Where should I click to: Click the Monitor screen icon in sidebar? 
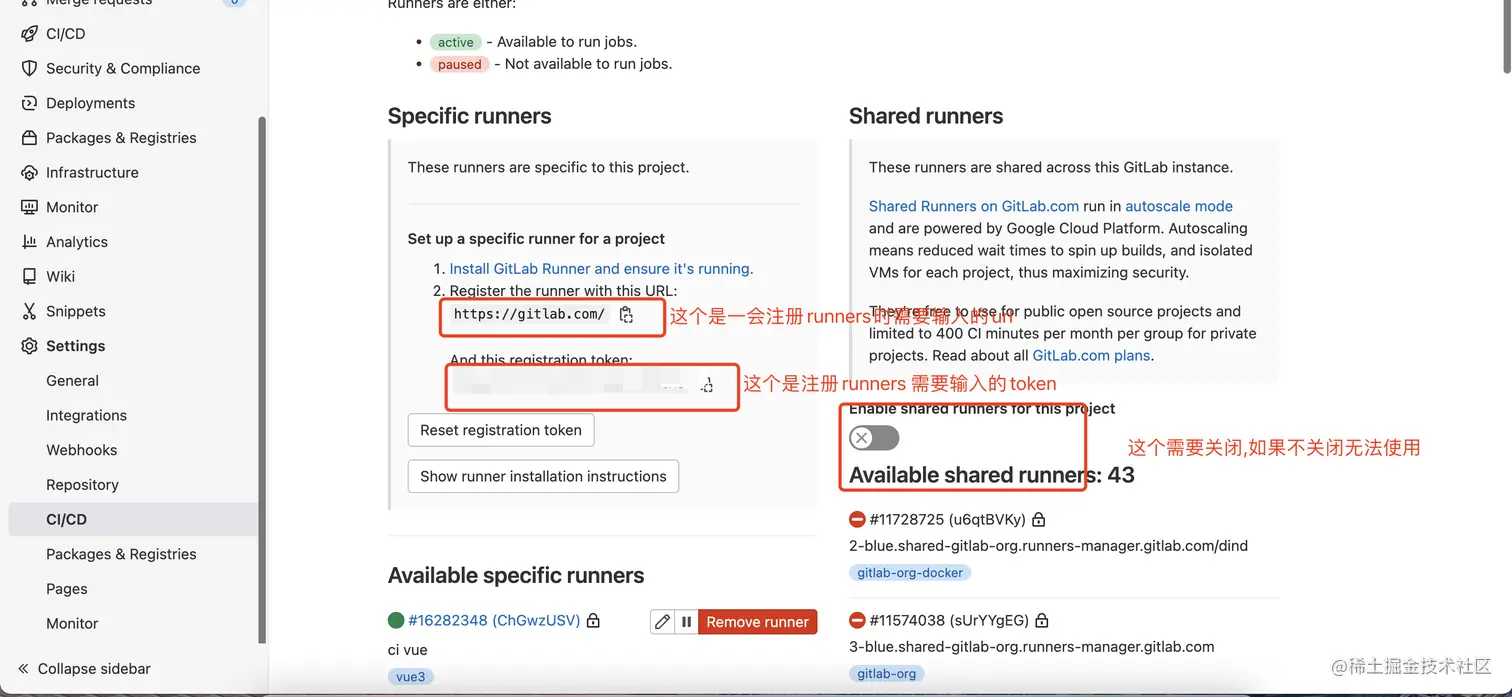29,207
